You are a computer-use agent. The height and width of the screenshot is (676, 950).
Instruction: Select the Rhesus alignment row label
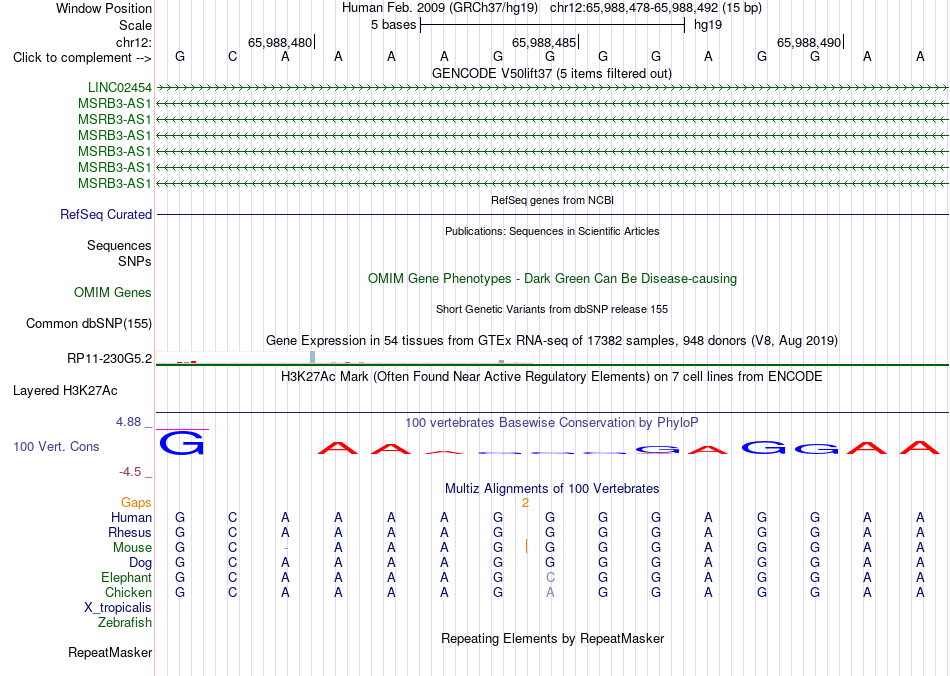pyautogui.click(x=130, y=532)
